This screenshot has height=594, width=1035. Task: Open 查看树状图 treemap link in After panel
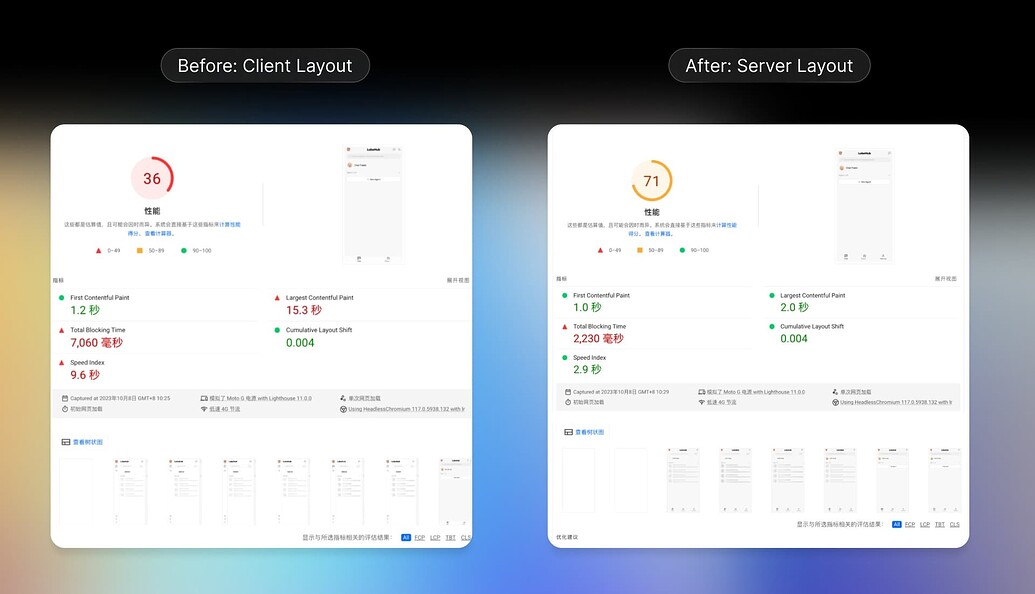[589, 432]
